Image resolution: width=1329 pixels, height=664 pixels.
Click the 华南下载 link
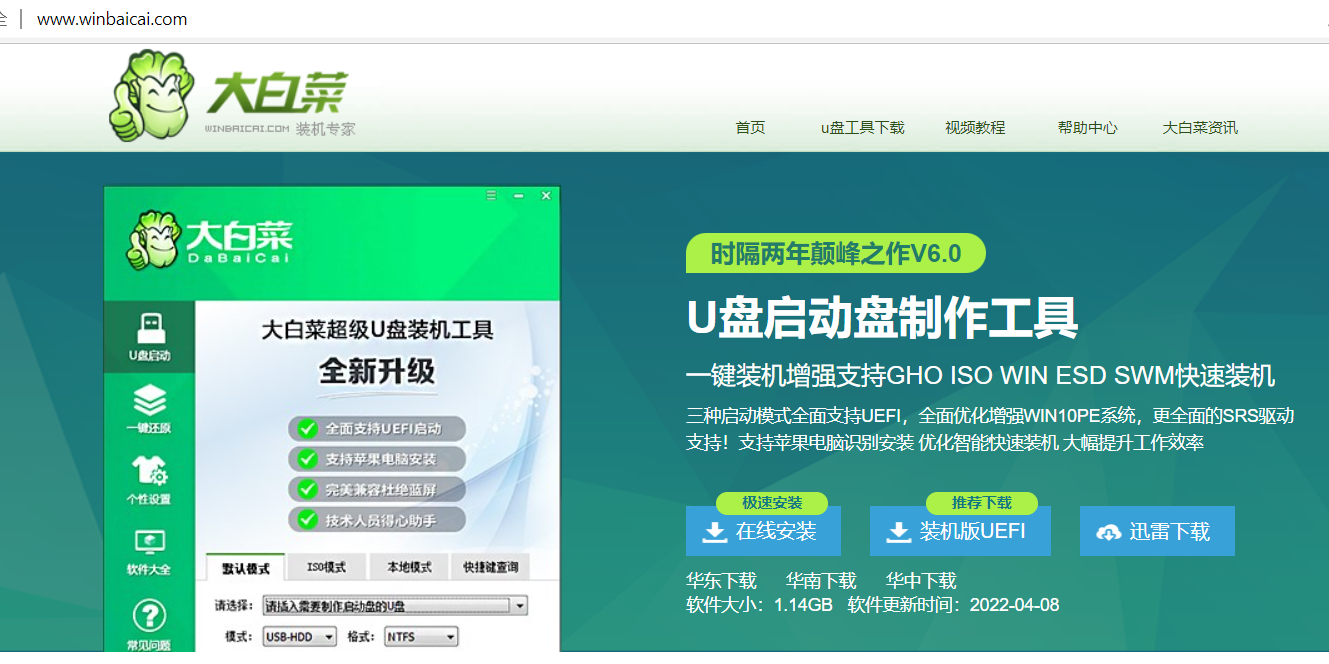[x=821, y=581]
